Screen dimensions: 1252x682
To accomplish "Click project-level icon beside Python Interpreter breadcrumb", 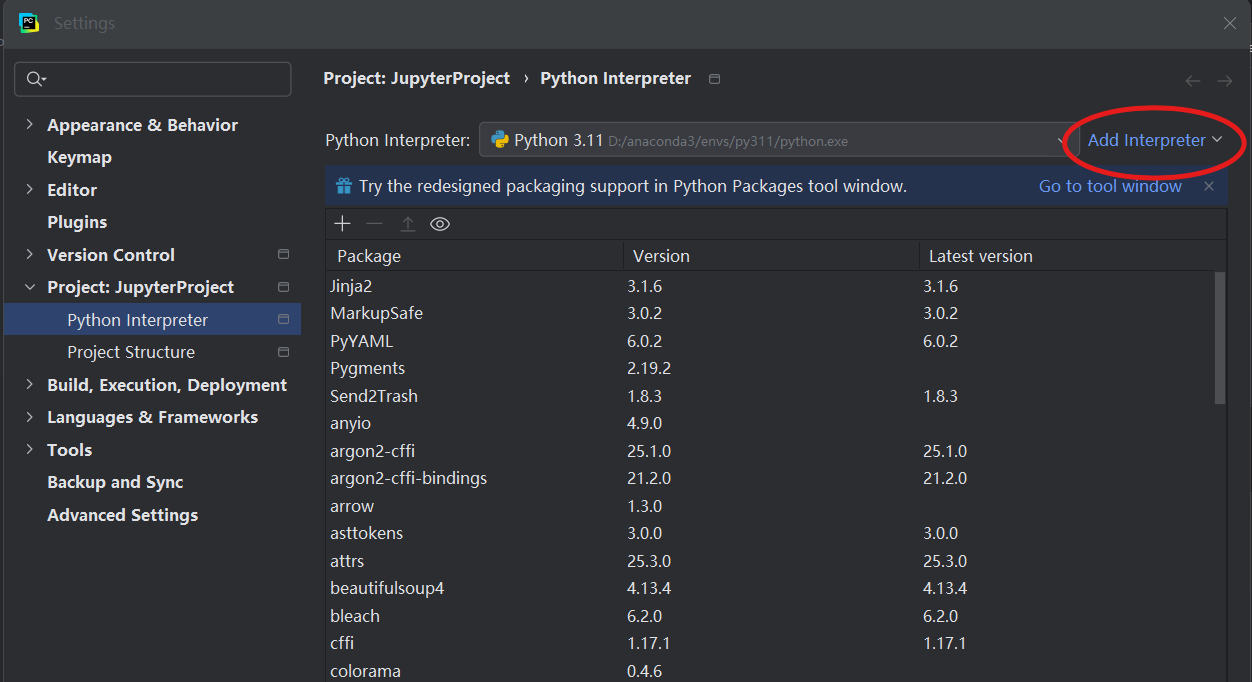I will click(714, 79).
